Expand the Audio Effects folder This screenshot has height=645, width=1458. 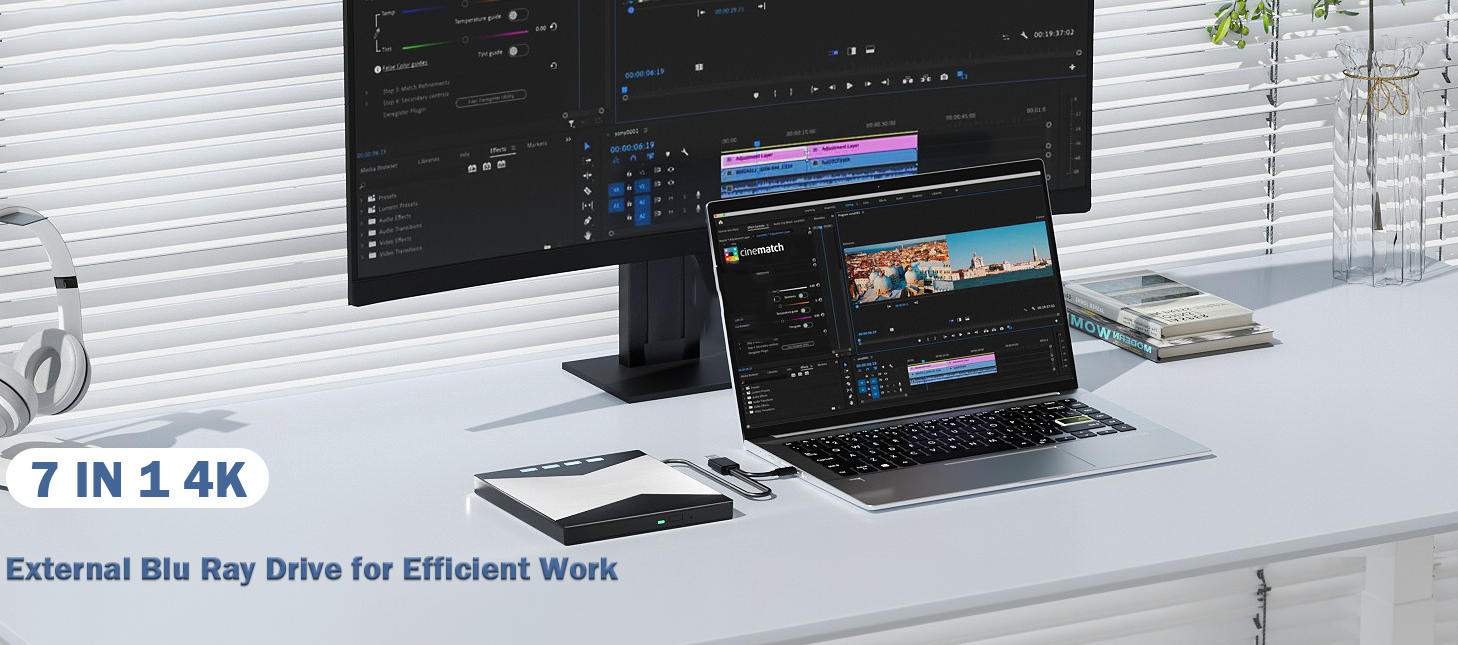point(395,217)
